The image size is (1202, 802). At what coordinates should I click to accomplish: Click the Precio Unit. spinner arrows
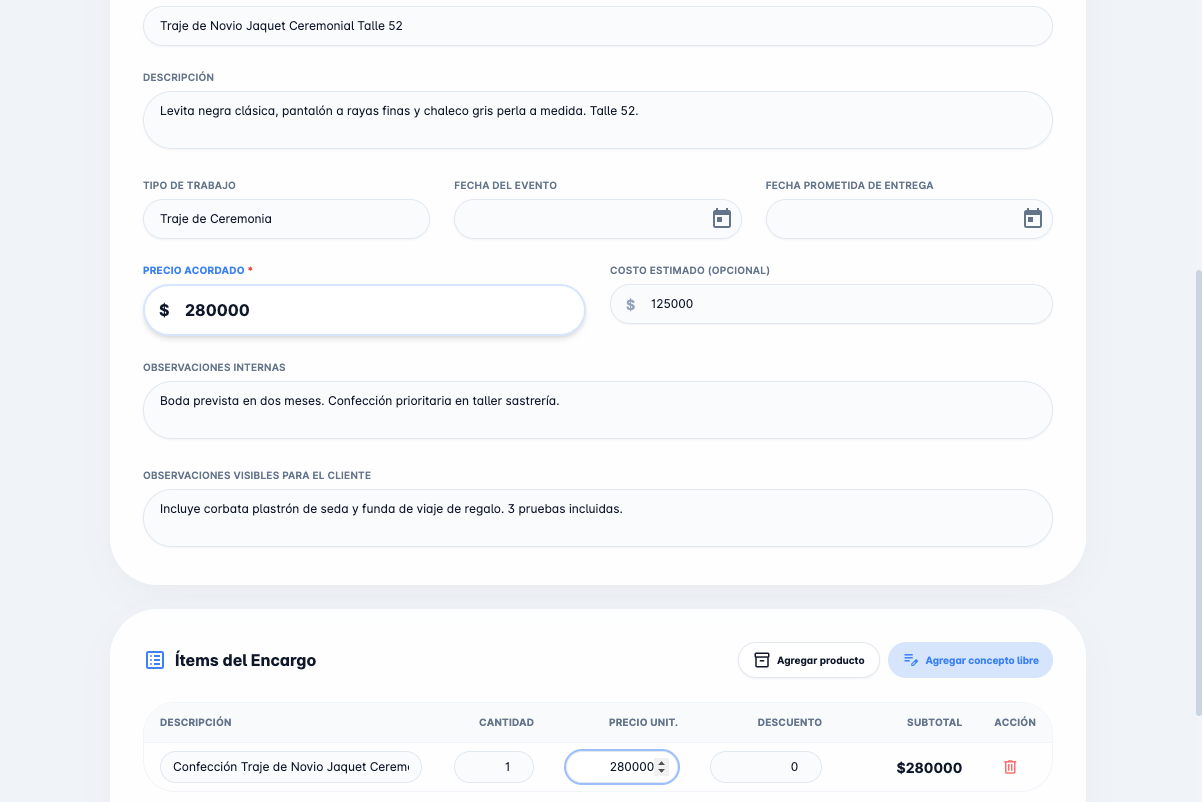coord(662,767)
